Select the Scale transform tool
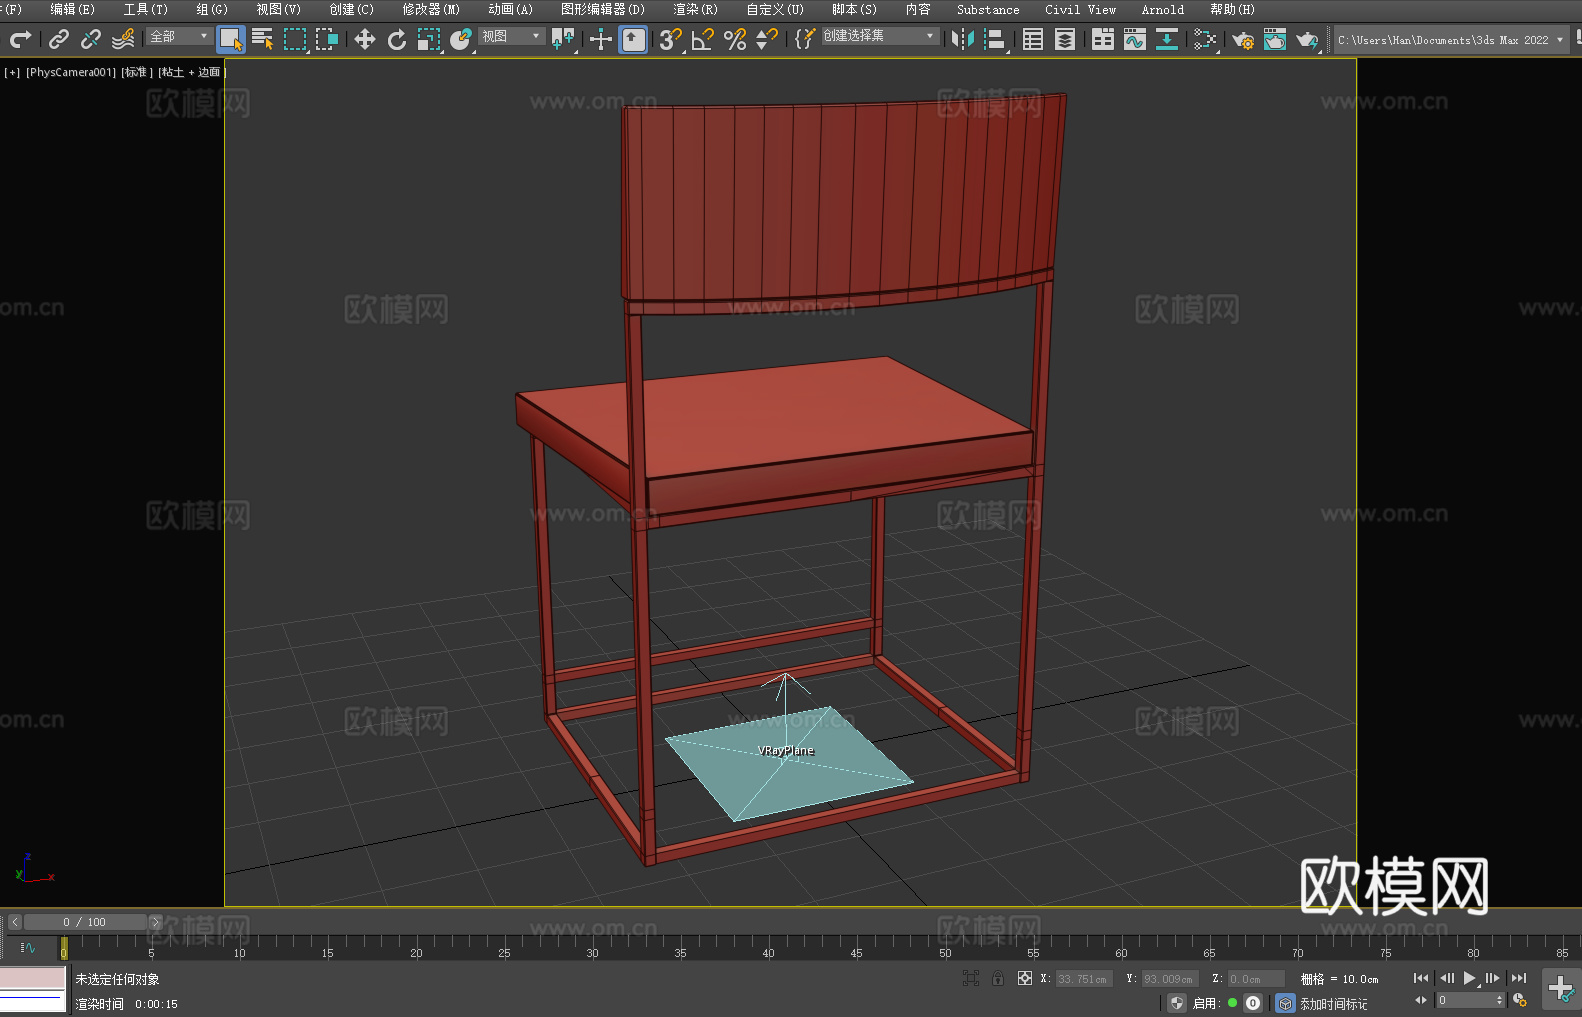 (429, 40)
